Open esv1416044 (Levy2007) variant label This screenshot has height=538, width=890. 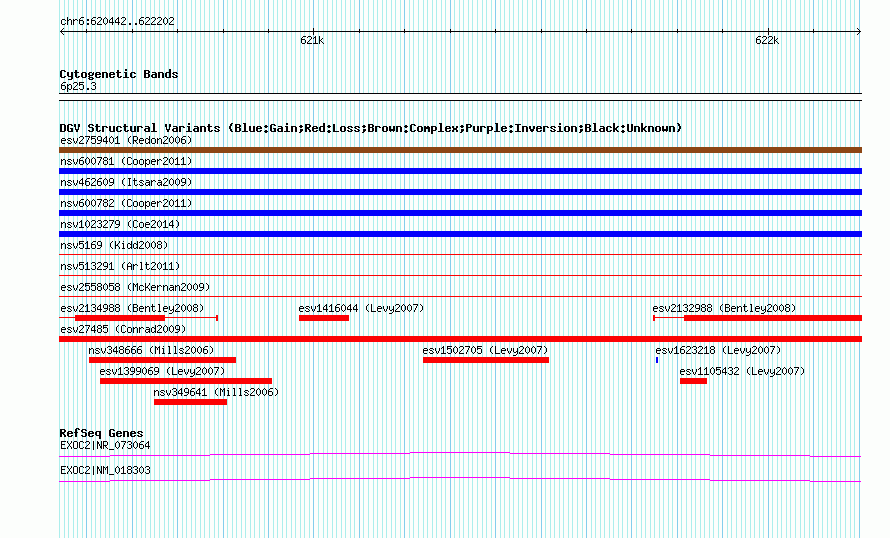tap(361, 308)
